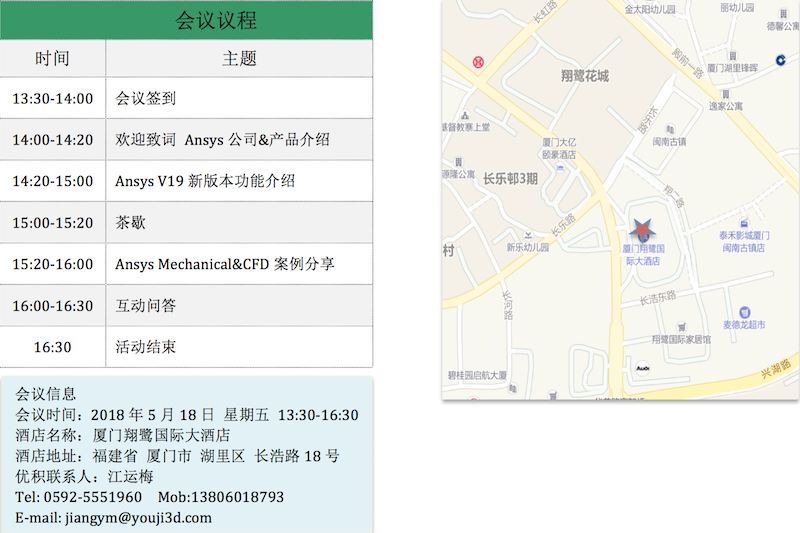Click the 厦门大亿丽豪酒店 hotel icon
Viewport: 800px width, 533px height.
[560, 168]
